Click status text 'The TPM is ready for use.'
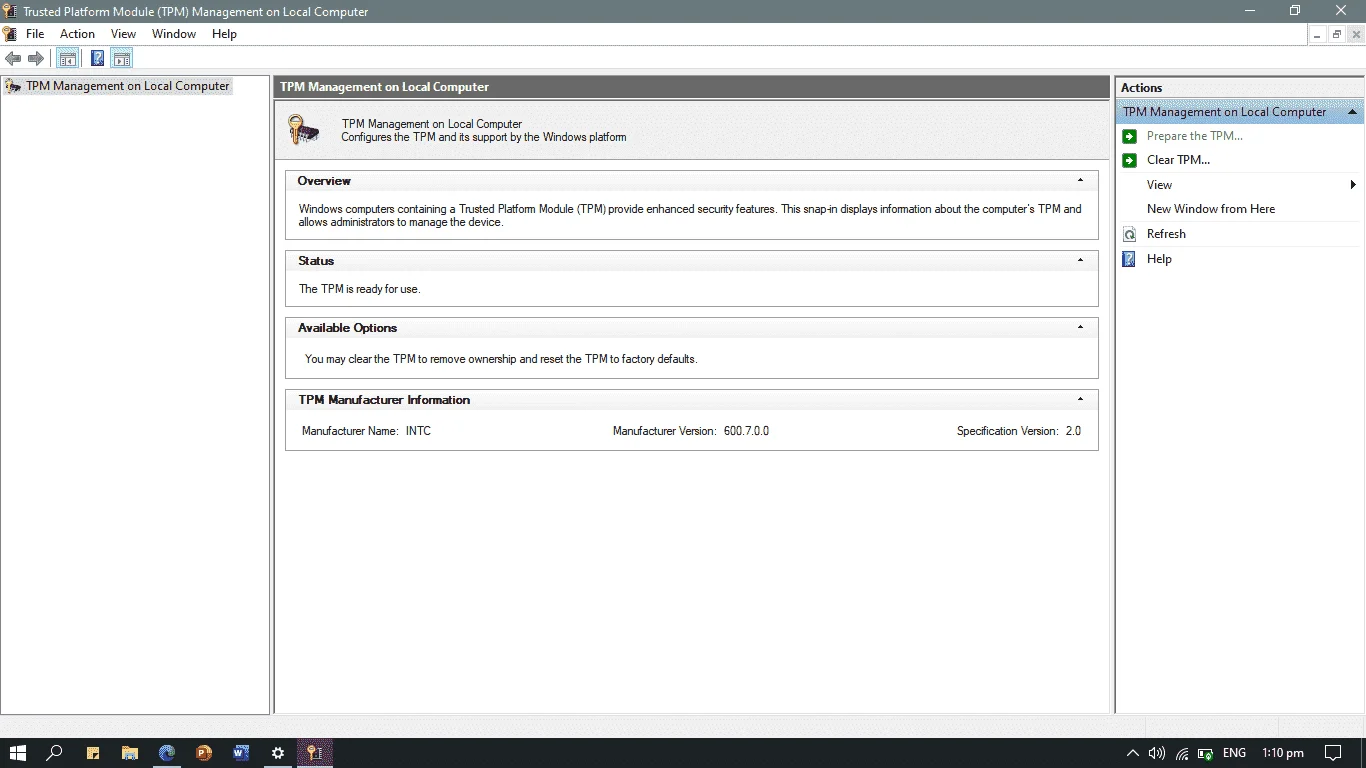The height and width of the screenshot is (768, 1366). 359,289
